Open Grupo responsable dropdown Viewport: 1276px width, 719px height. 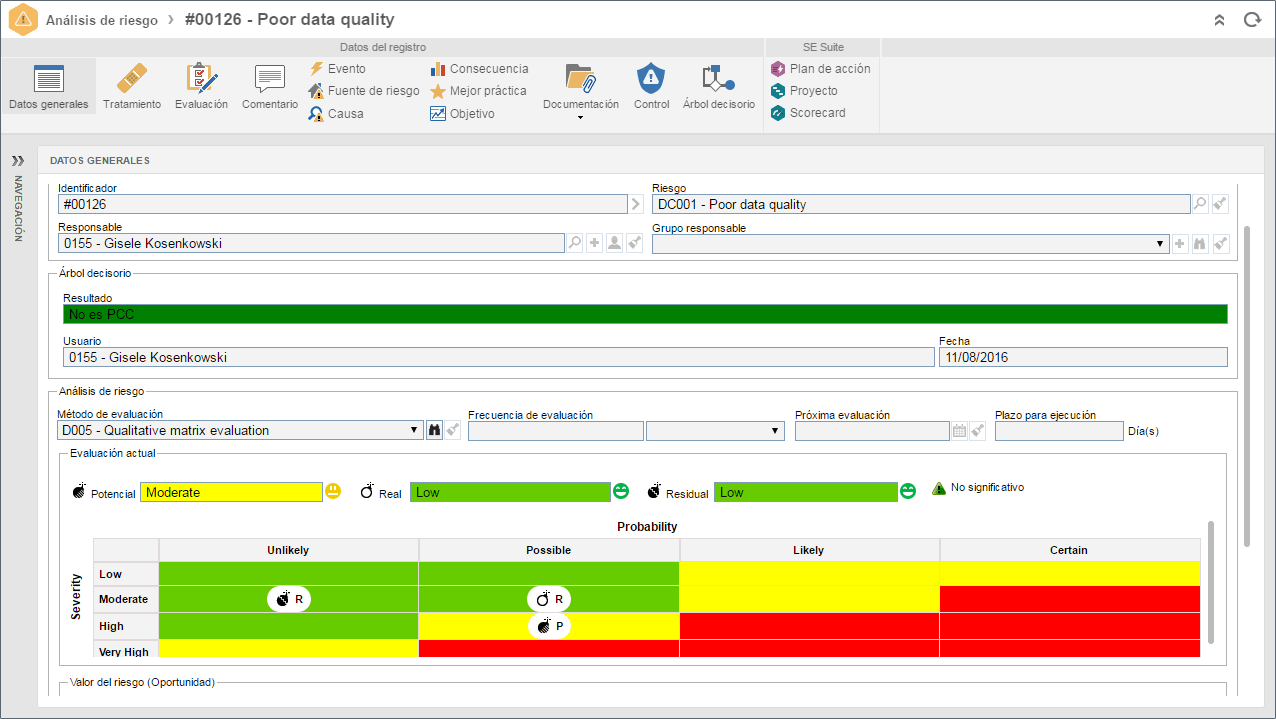tap(1160, 244)
